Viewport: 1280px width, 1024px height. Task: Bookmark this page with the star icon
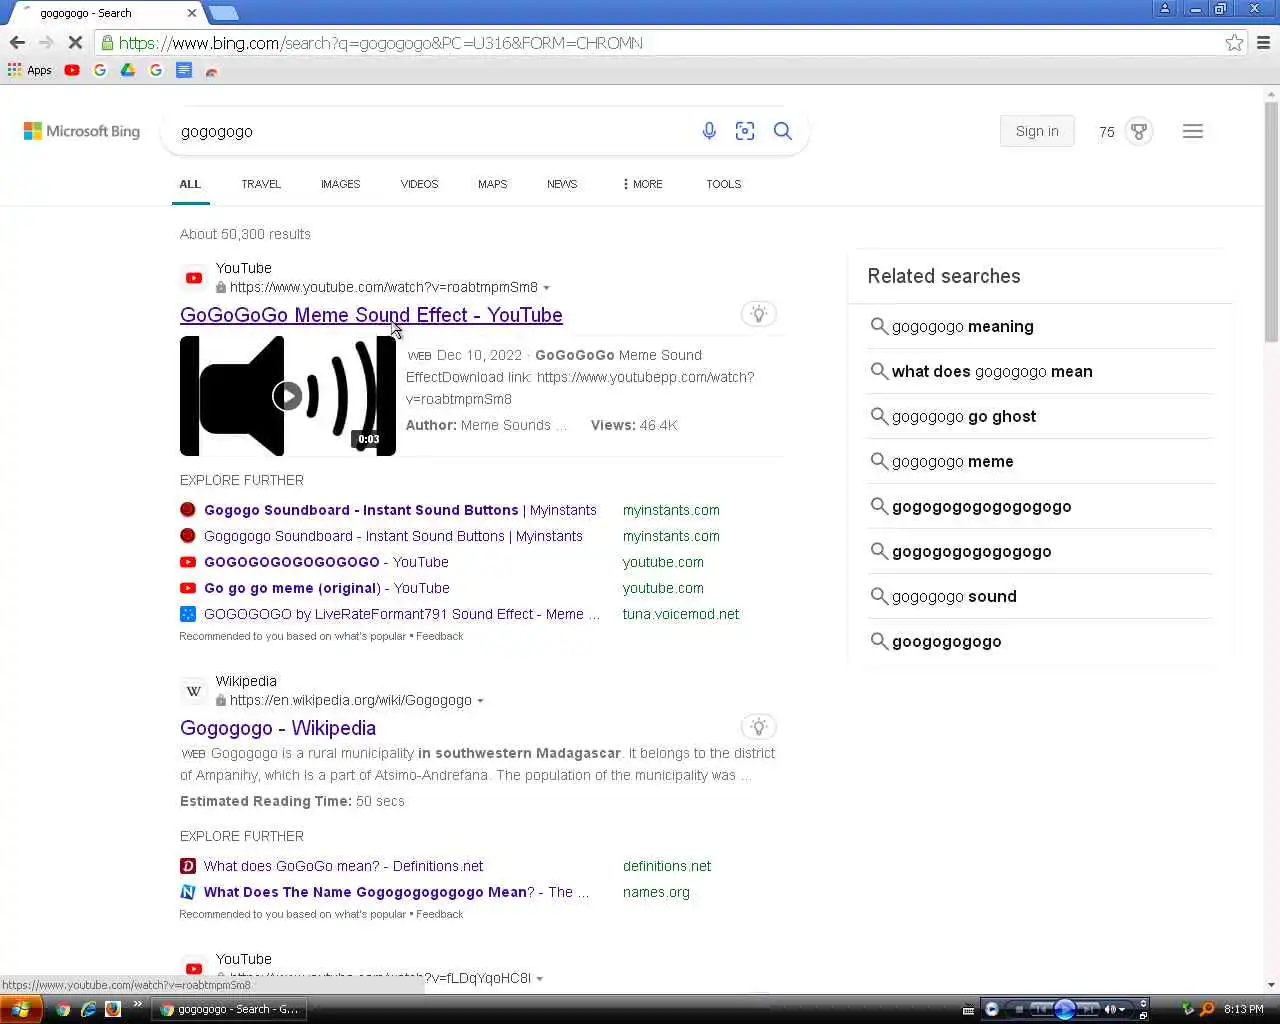coord(1234,42)
